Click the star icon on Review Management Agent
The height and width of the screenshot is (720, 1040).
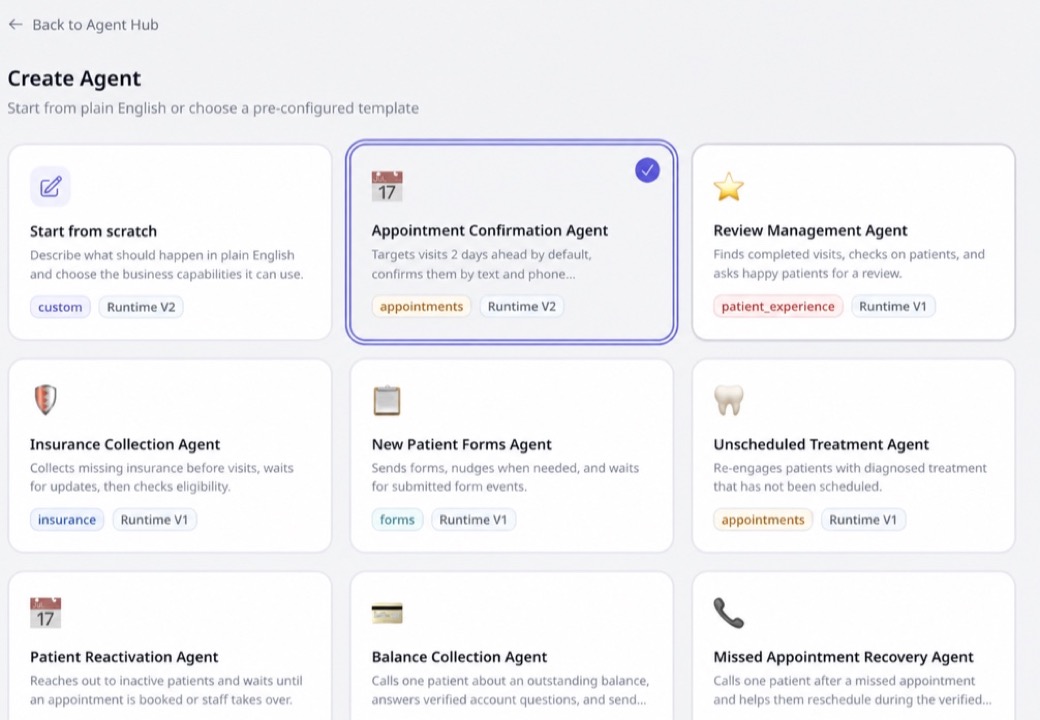[x=729, y=186]
